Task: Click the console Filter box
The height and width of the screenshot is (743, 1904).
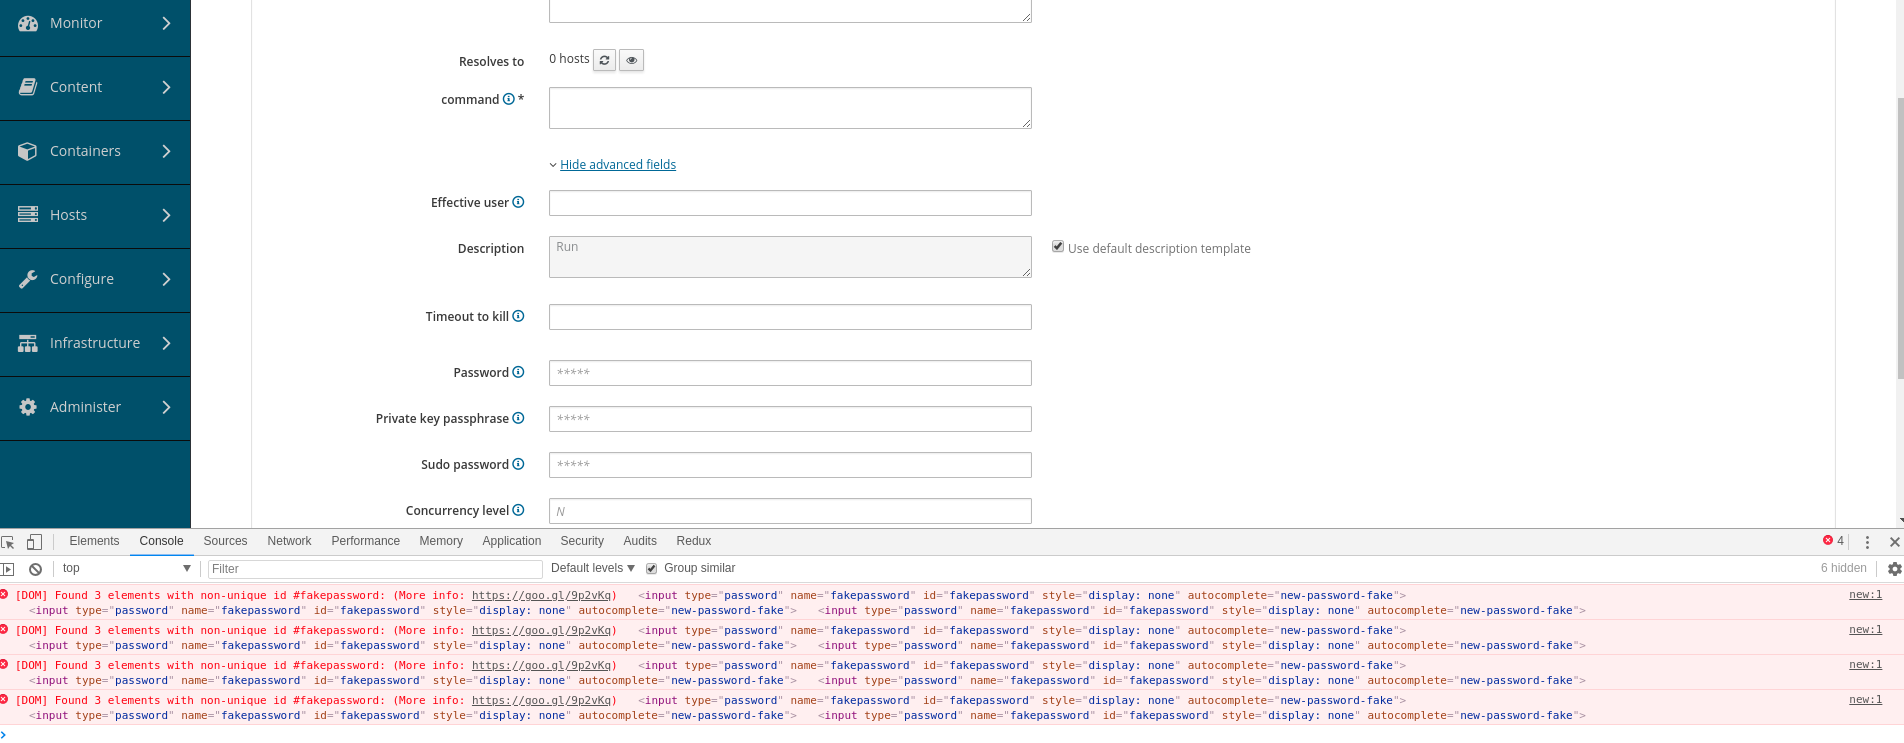Action: [x=375, y=569]
